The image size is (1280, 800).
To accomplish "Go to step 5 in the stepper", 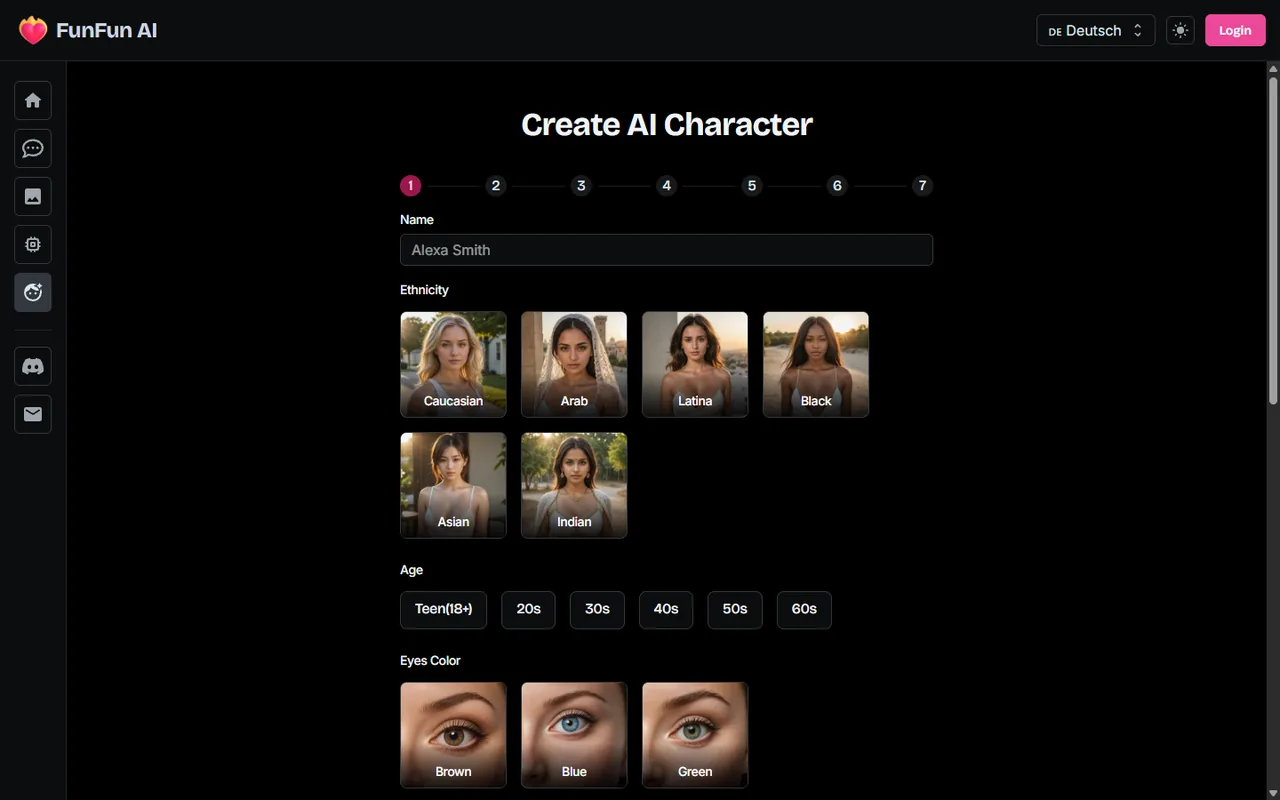I will (752, 185).
